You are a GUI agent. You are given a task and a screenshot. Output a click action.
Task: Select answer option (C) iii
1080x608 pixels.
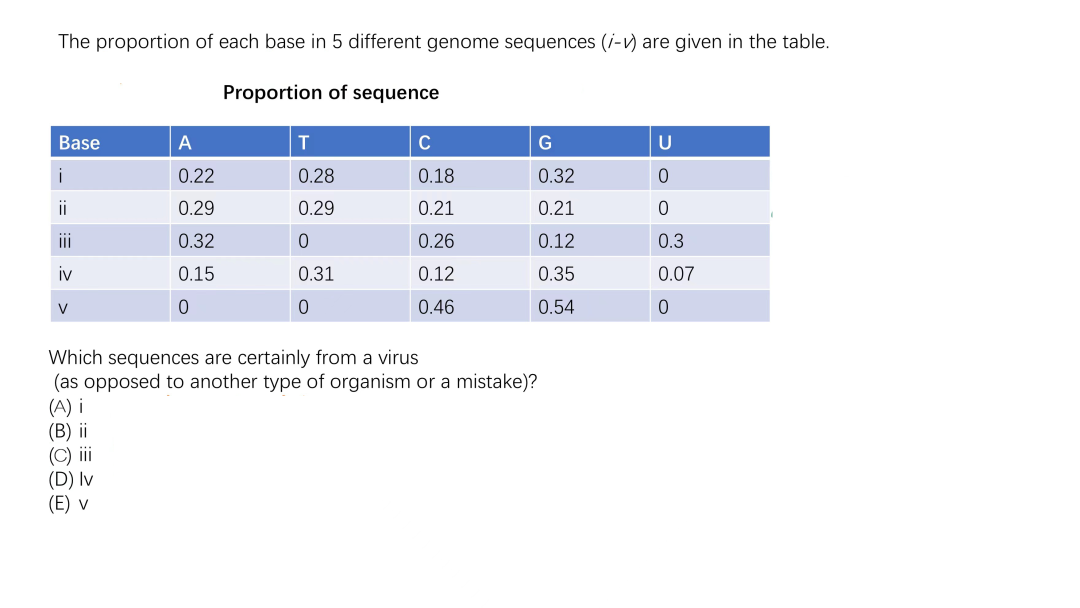coord(70,455)
